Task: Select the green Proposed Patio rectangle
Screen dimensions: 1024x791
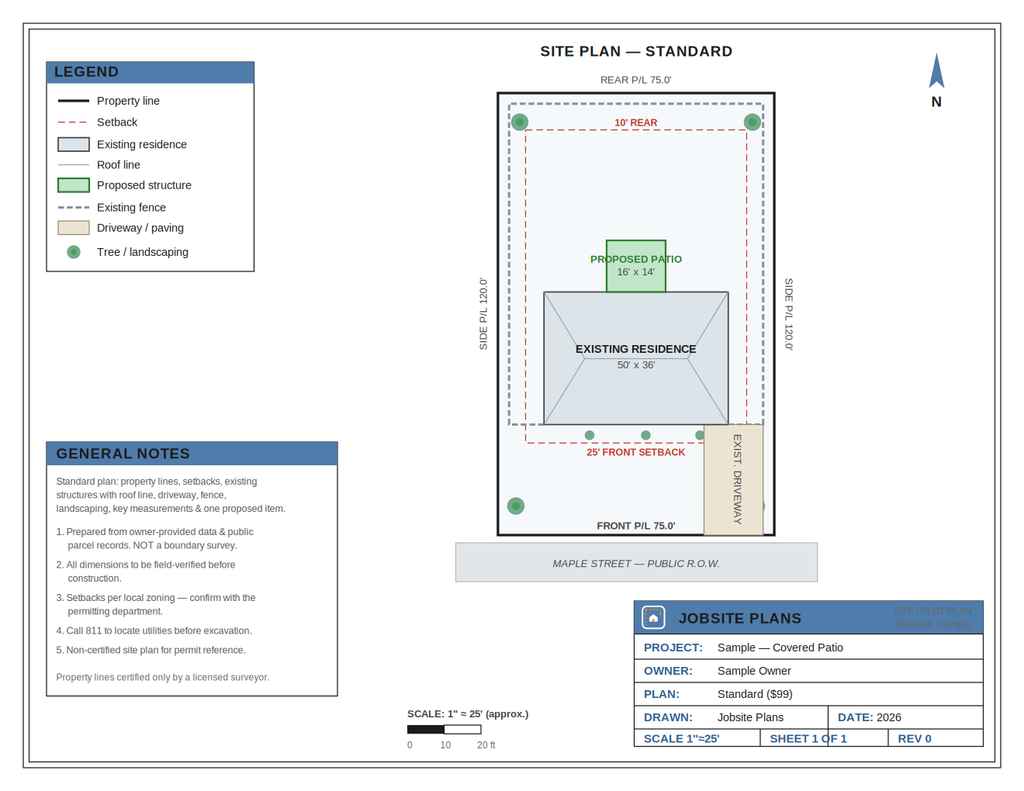Action: [x=636, y=266]
